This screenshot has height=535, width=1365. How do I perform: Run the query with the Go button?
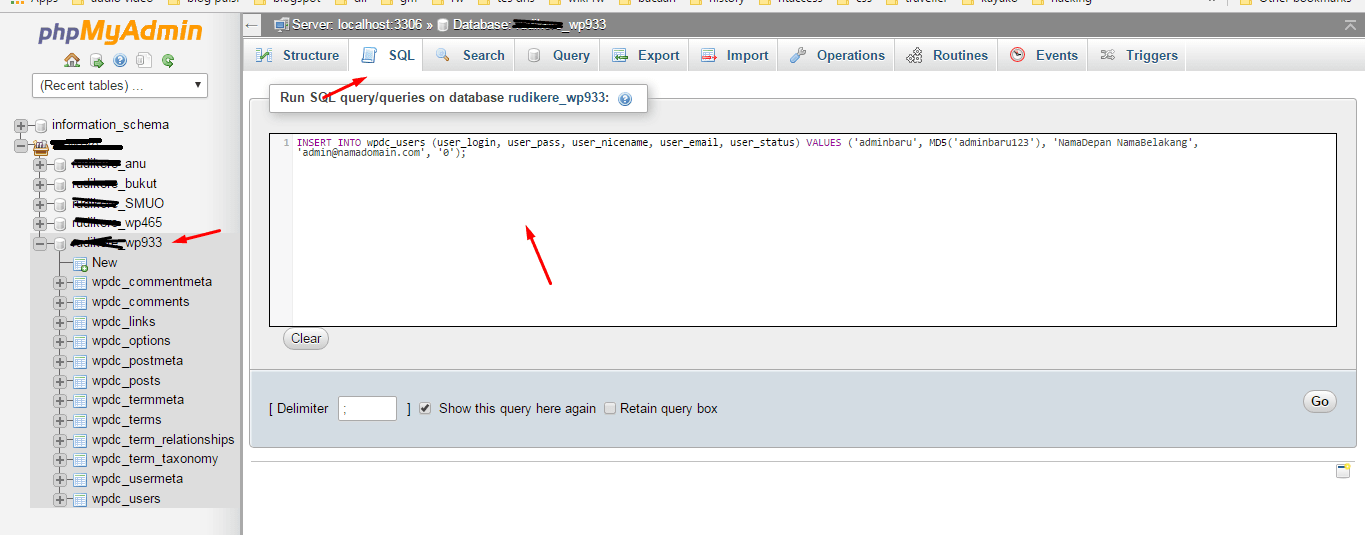pos(1320,401)
